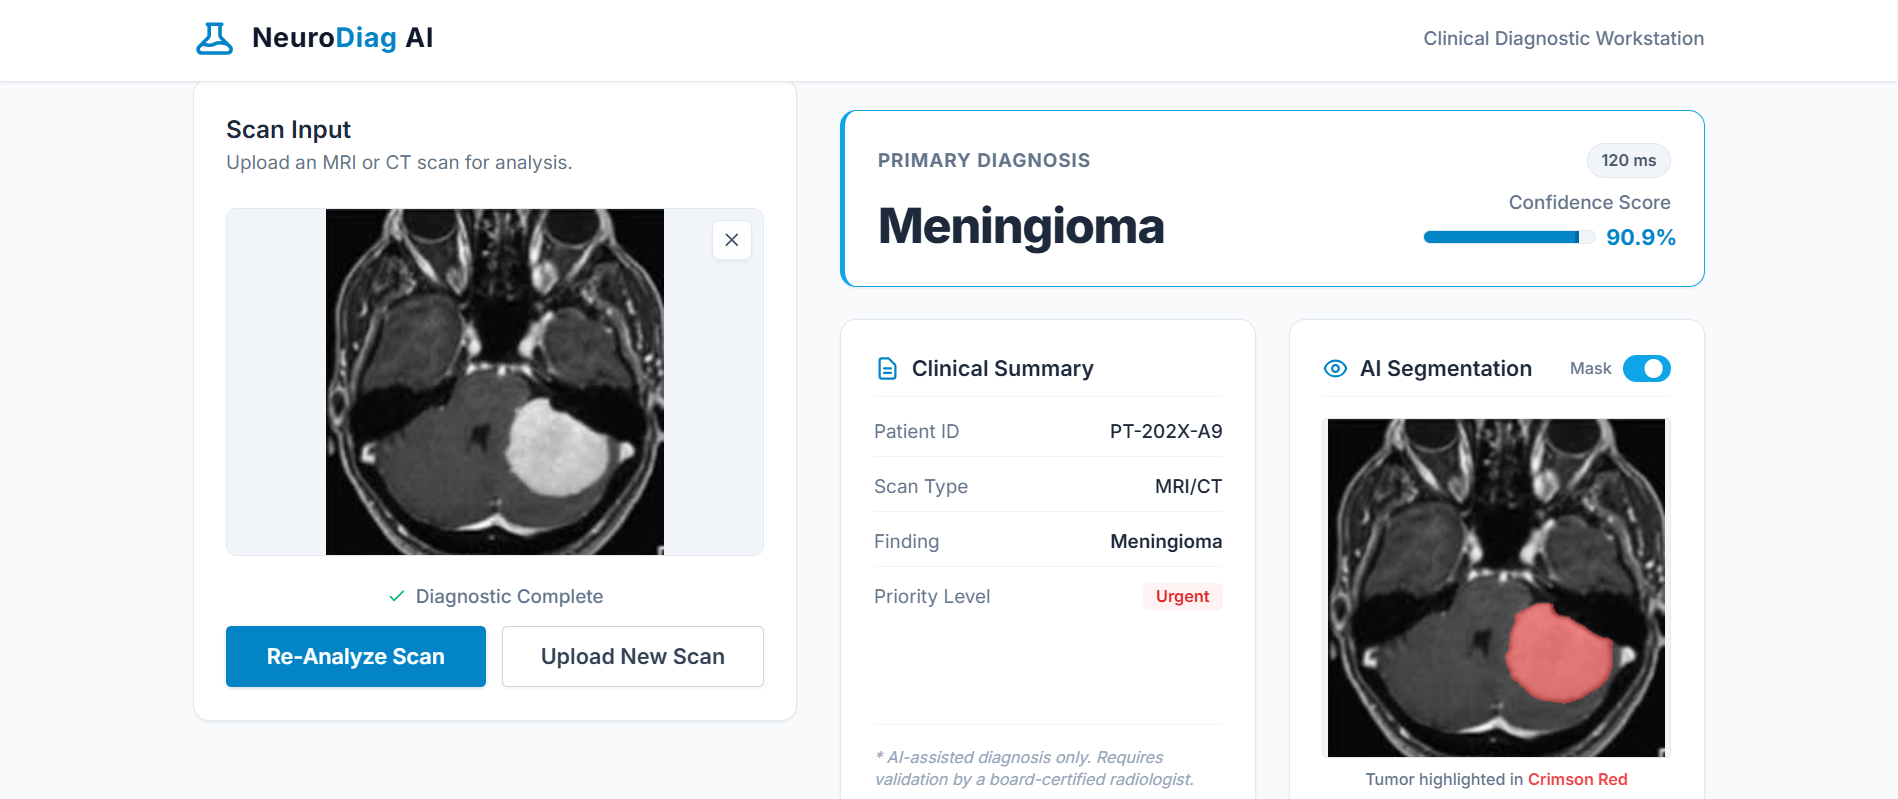Remove uploaded scan with X icon

(x=732, y=240)
